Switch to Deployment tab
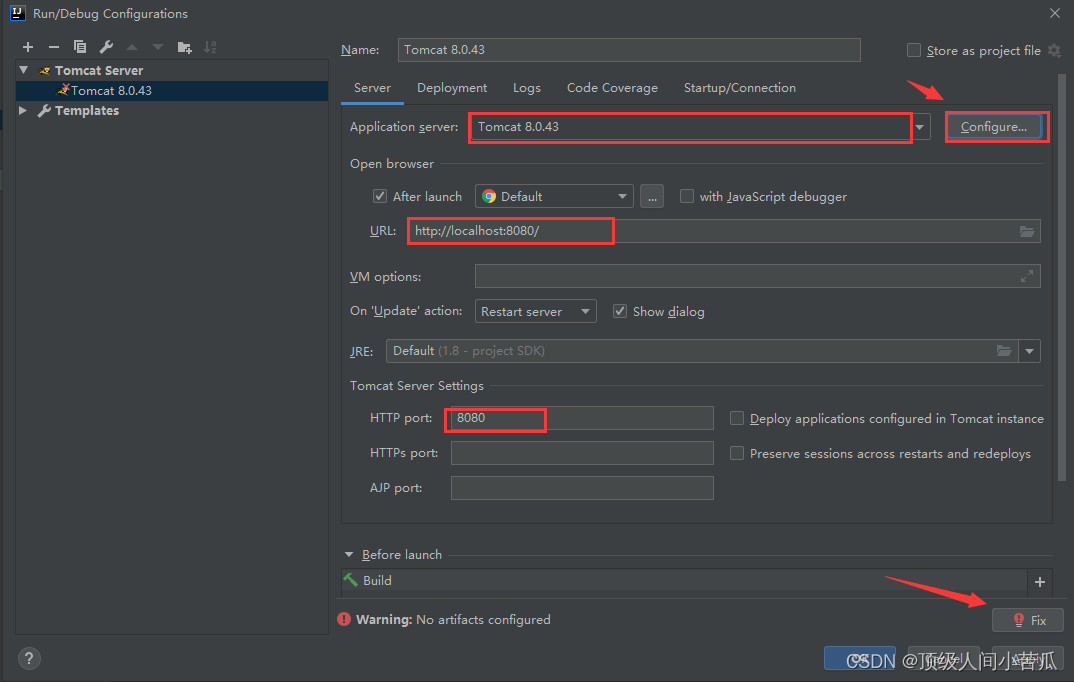 tap(452, 88)
